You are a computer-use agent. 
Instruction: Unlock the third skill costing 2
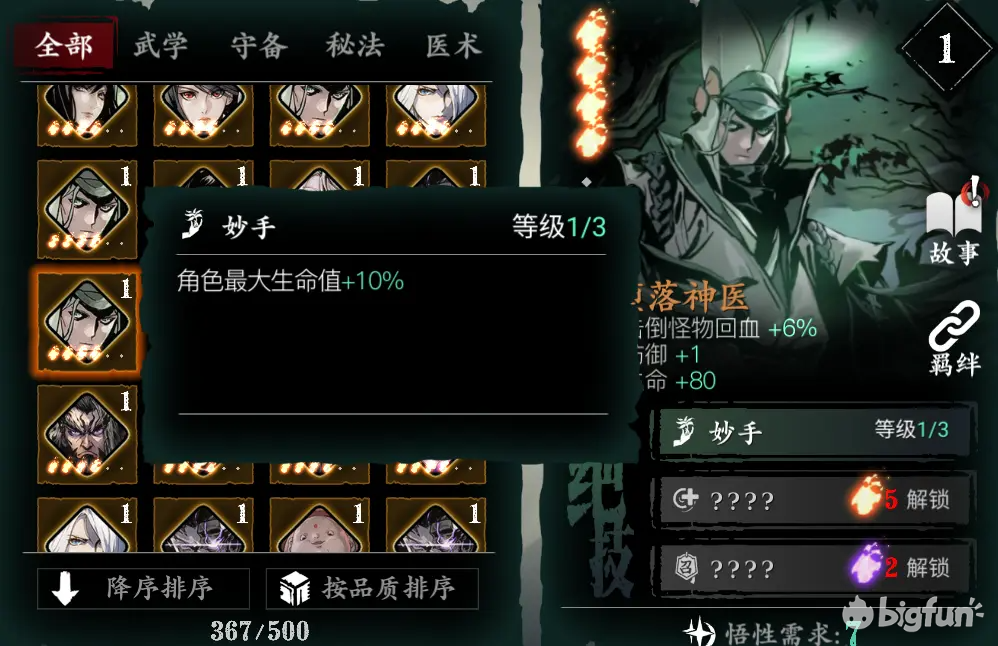point(813,567)
